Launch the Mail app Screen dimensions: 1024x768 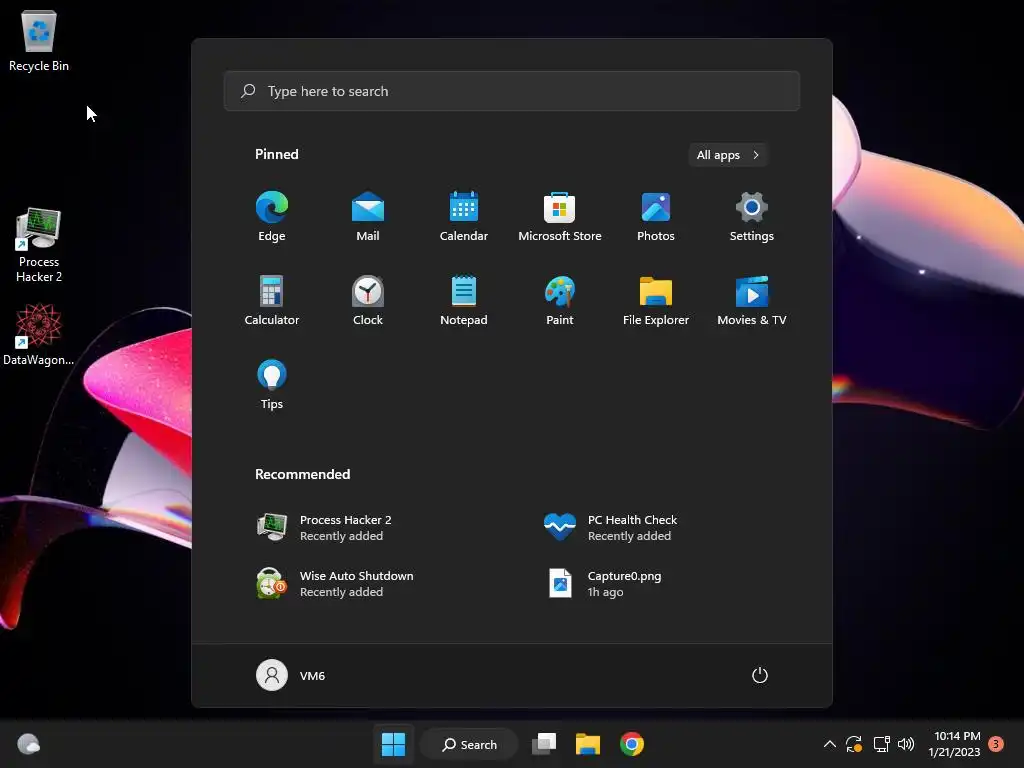(368, 216)
